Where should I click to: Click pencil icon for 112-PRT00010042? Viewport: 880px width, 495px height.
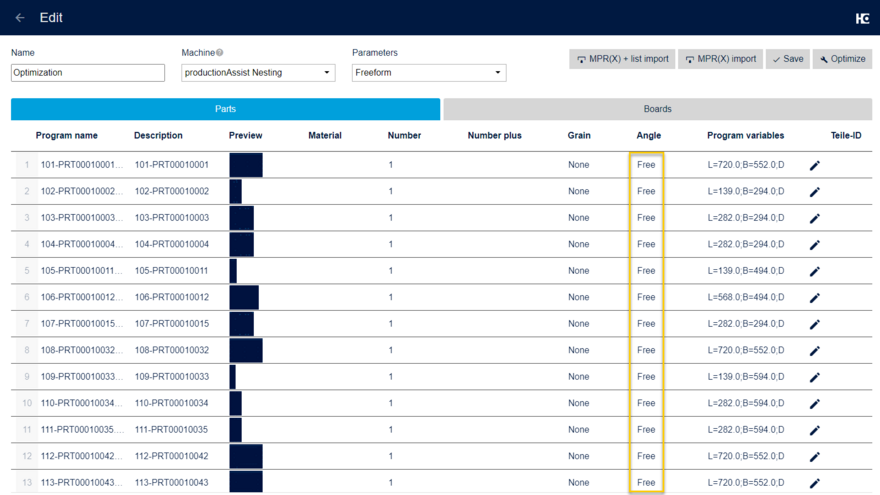[x=814, y=456]
